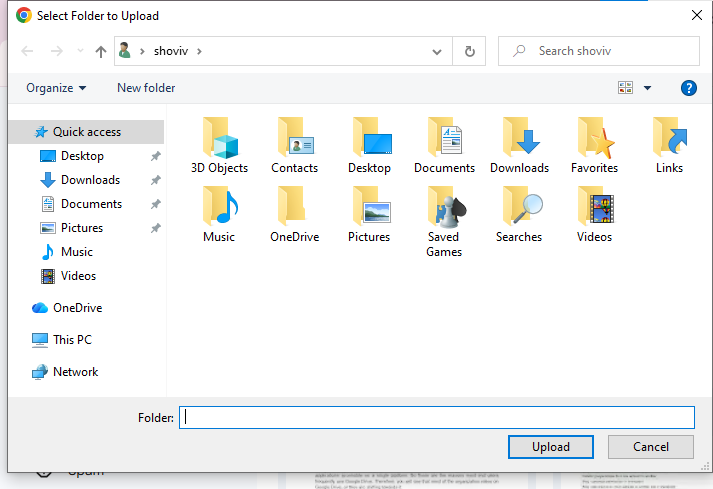
Task: Cancel the folder upload dialog
Action: tap(651, 447)
